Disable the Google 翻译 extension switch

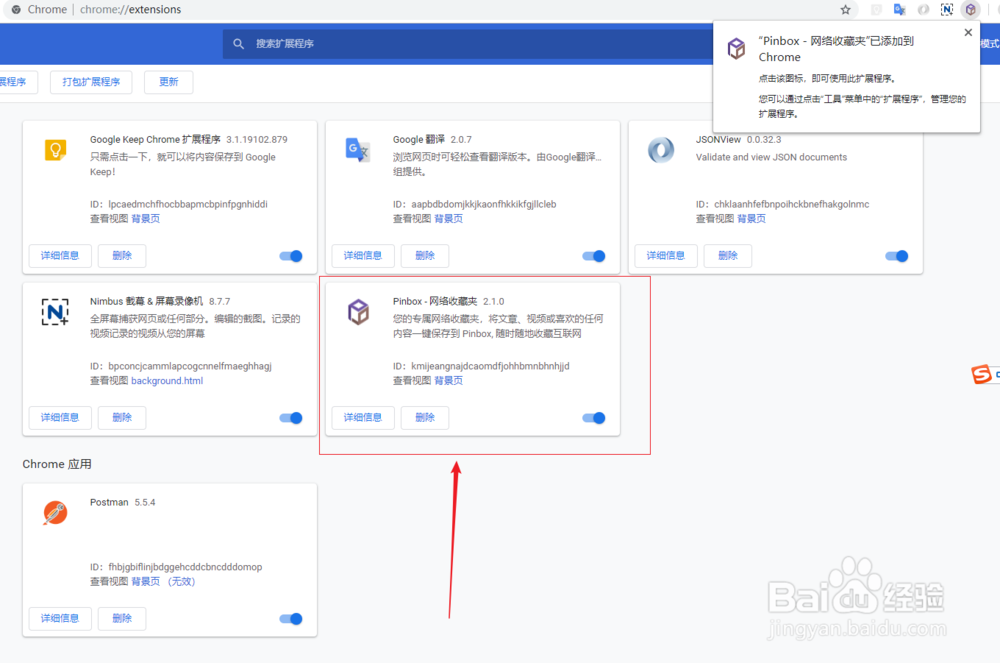pos(593,256)
